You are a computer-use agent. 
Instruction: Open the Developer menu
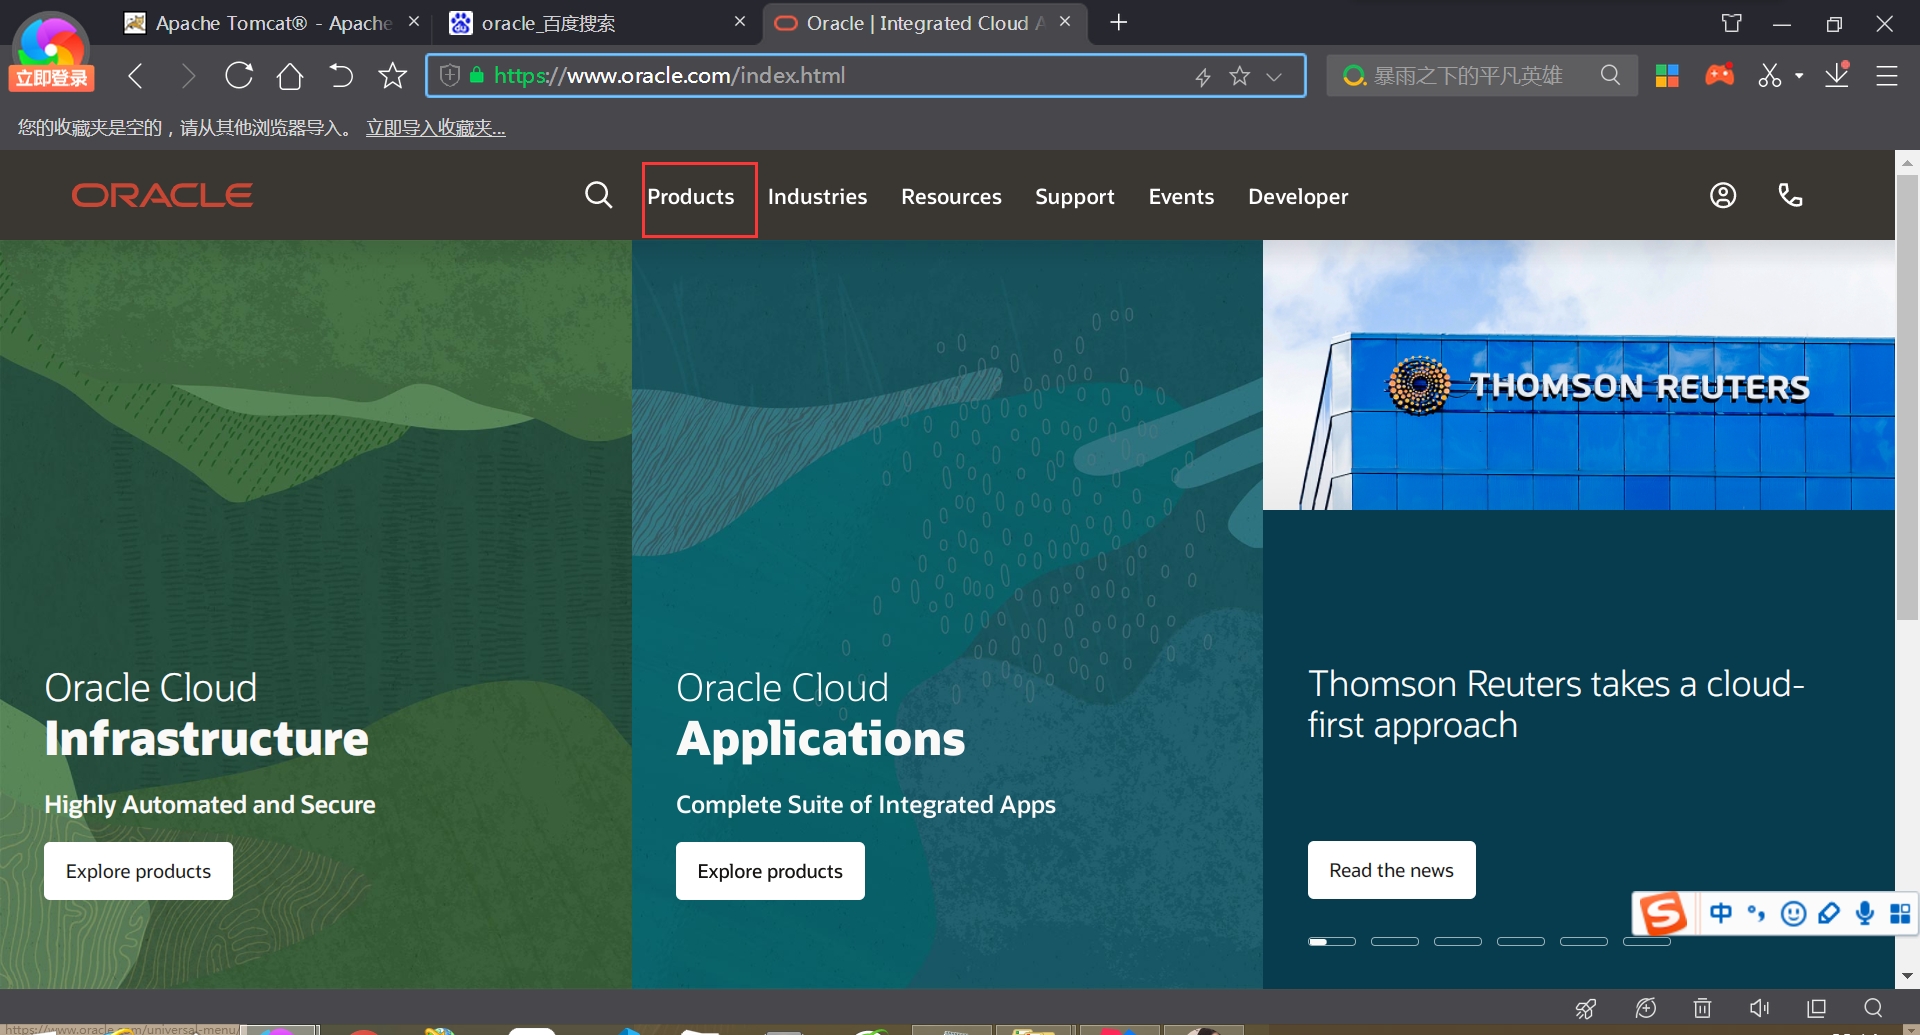(x=1298, y=197)
